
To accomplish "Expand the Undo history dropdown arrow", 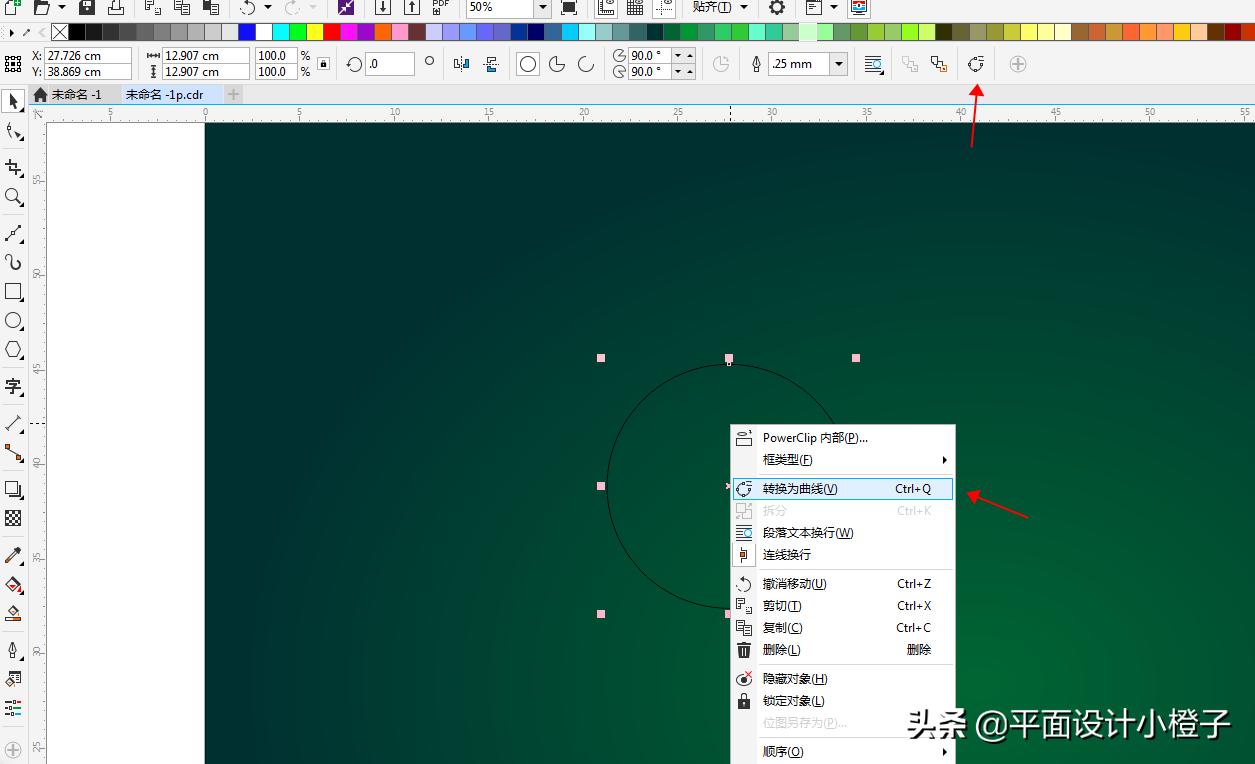I will [x=268, y=8].
